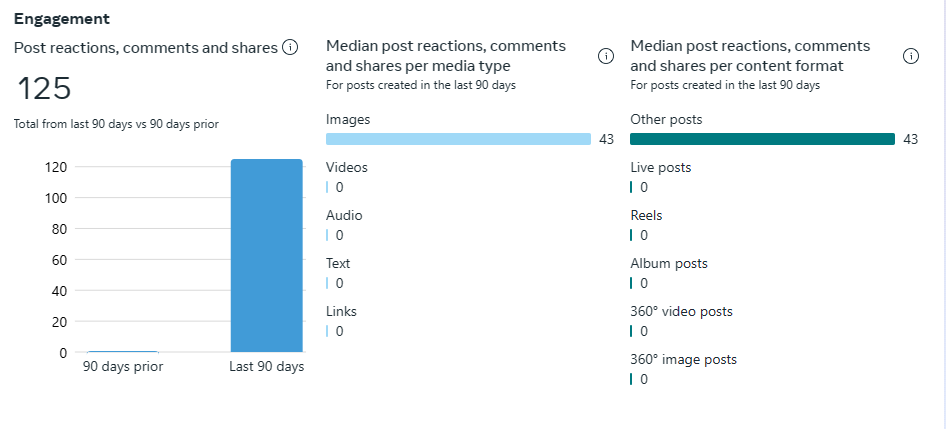This screenshot has height=429, width=946.
Task: Click the tall blue Last 90 days bar
Action: [x=266, y=255]
